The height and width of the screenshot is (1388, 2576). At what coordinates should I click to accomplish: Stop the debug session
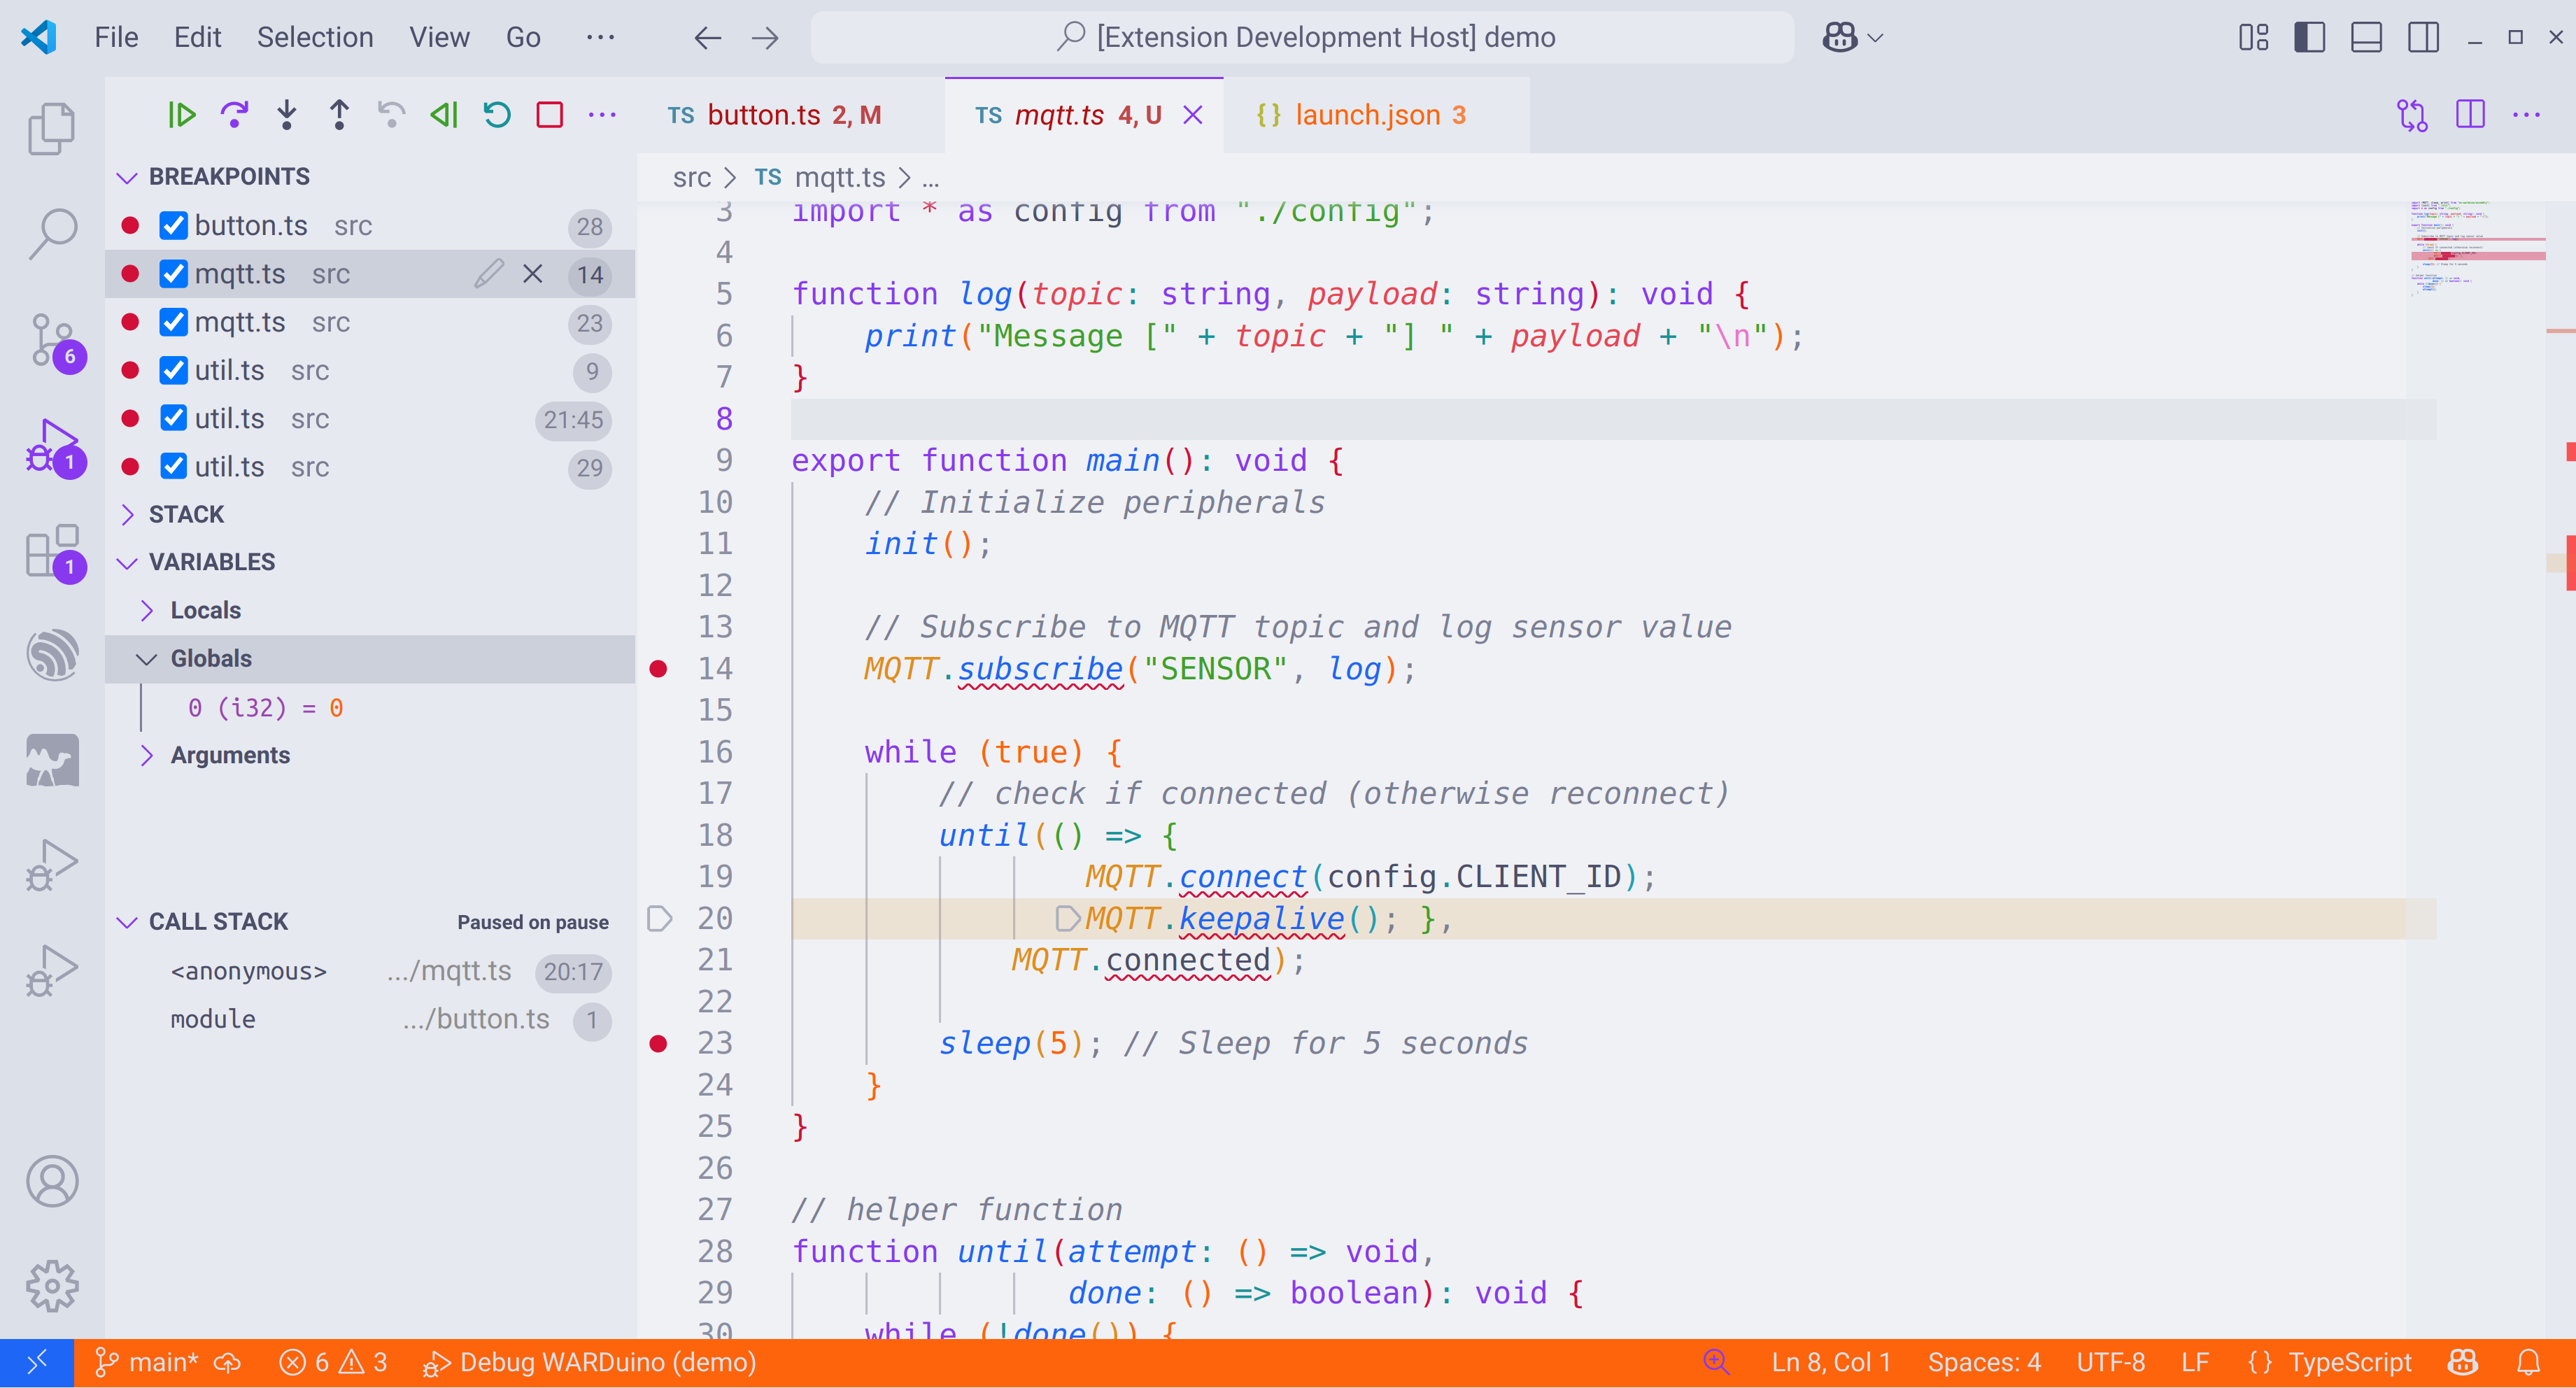click(x=550, y=115)
